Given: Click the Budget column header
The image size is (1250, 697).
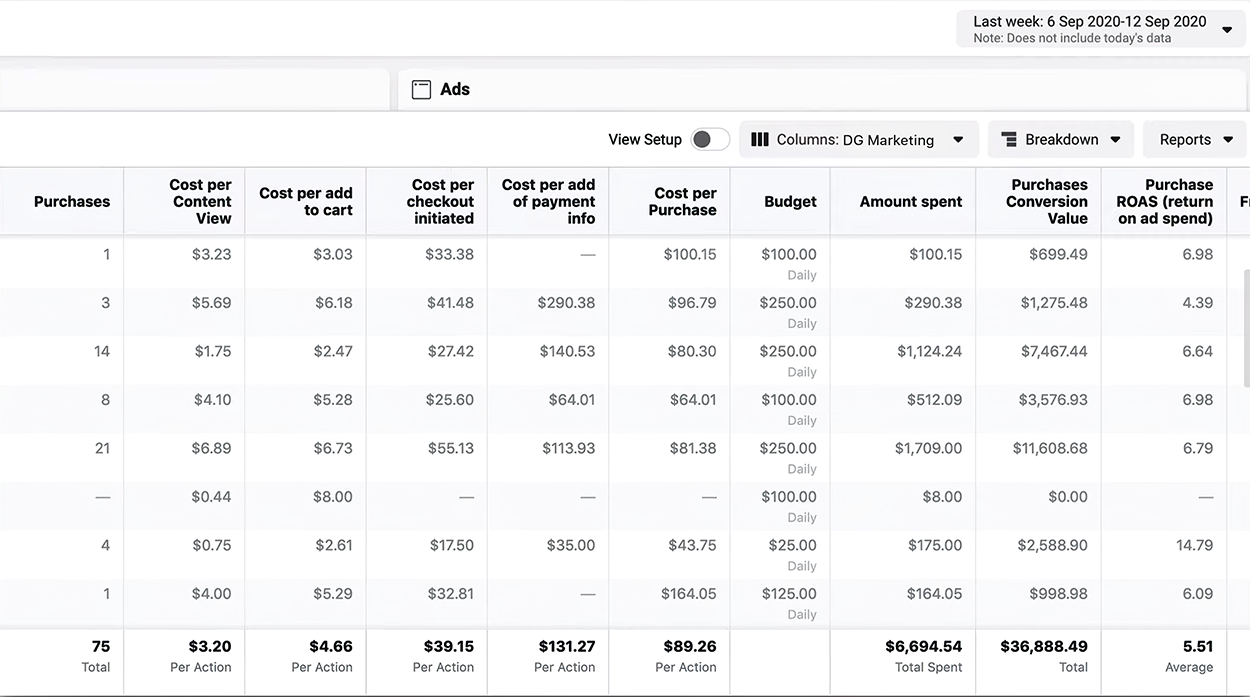Looking at the screenshot, I should tap(790, 201).
